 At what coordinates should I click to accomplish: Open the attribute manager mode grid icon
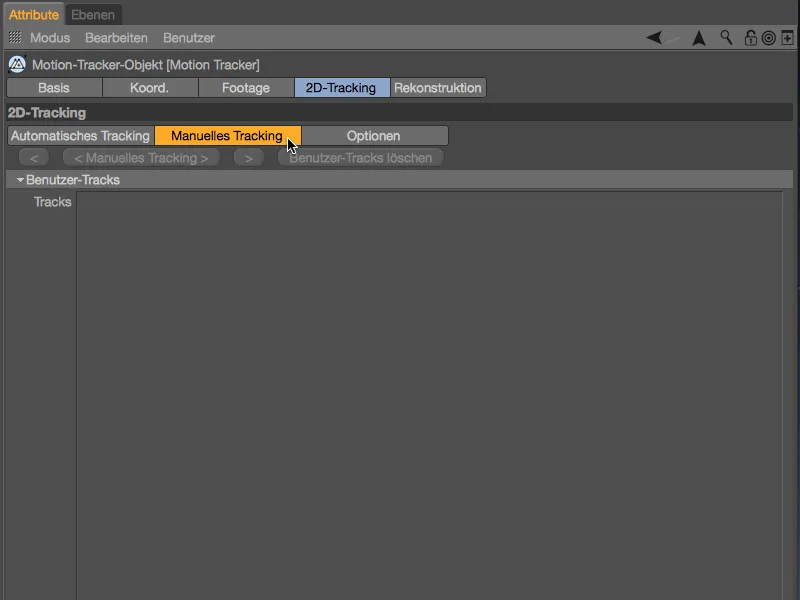pos(14,38)
